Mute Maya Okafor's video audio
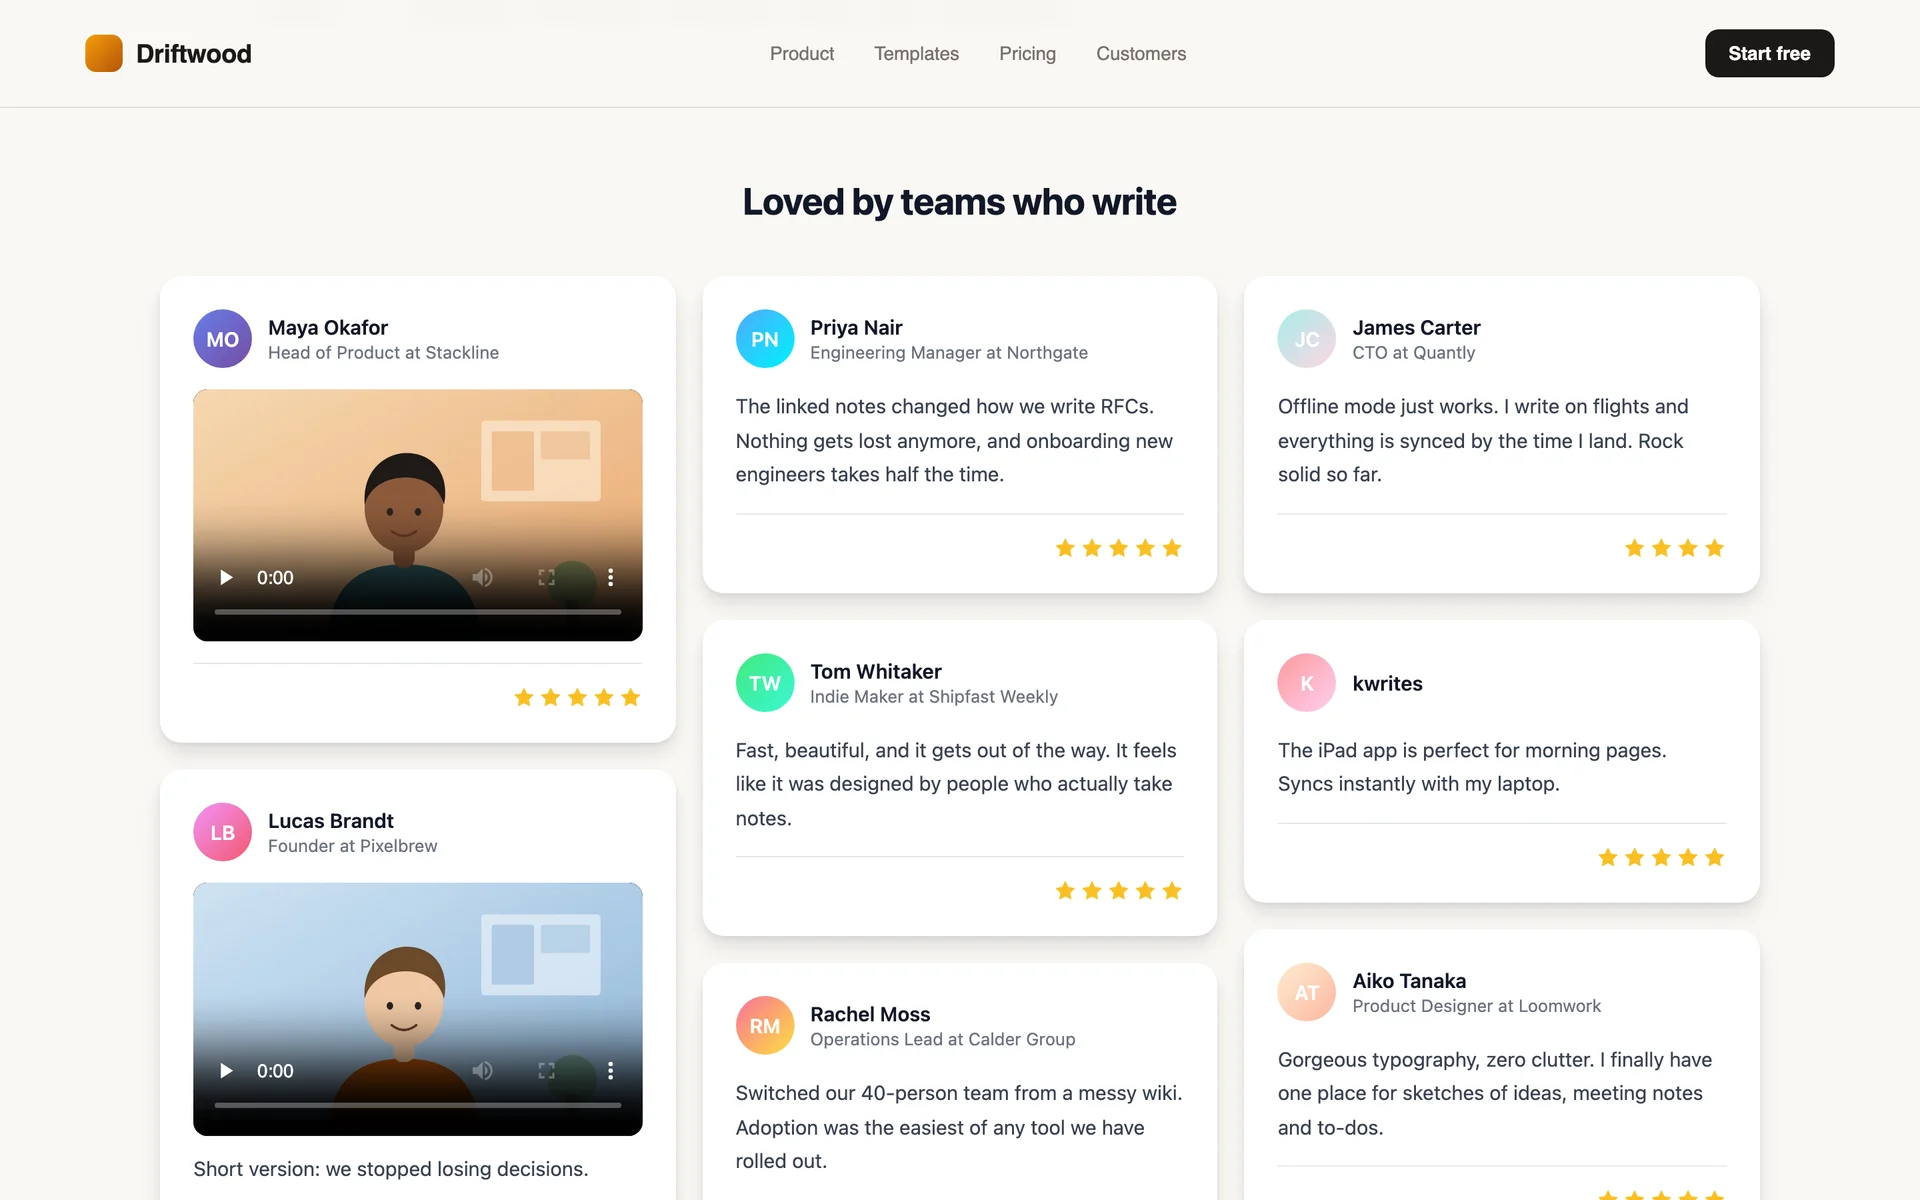The width and height of the screenshot is (1920, 1200). (x=482, y=577)
